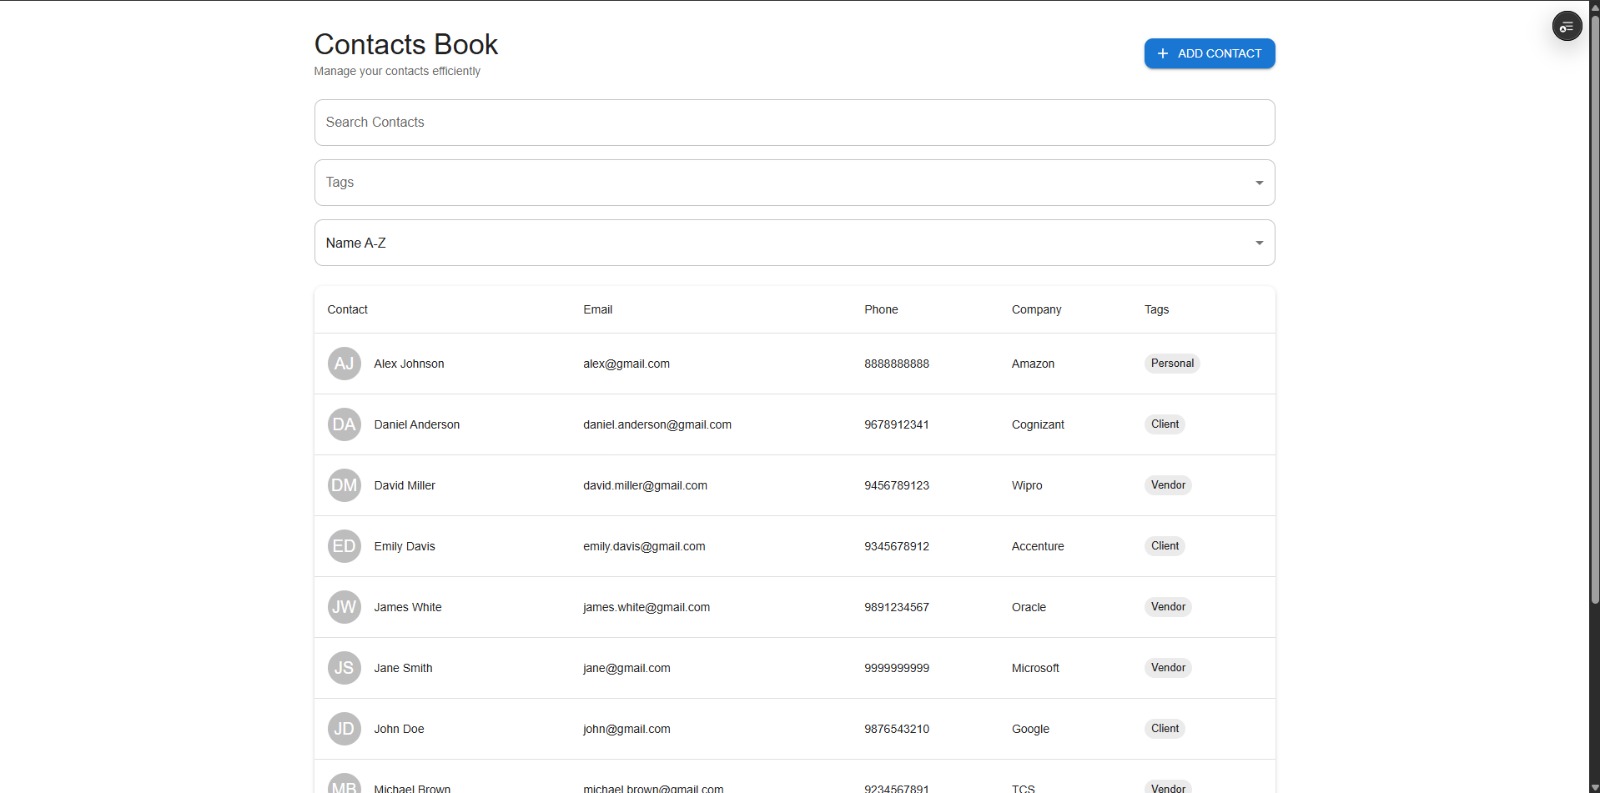
Task: Click the Tags column header
Action: [x=1157, y=310]
